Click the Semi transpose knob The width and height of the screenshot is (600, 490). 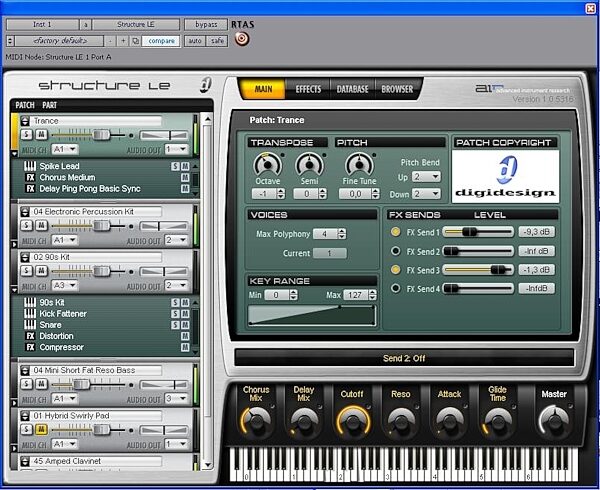coord(309,164)
